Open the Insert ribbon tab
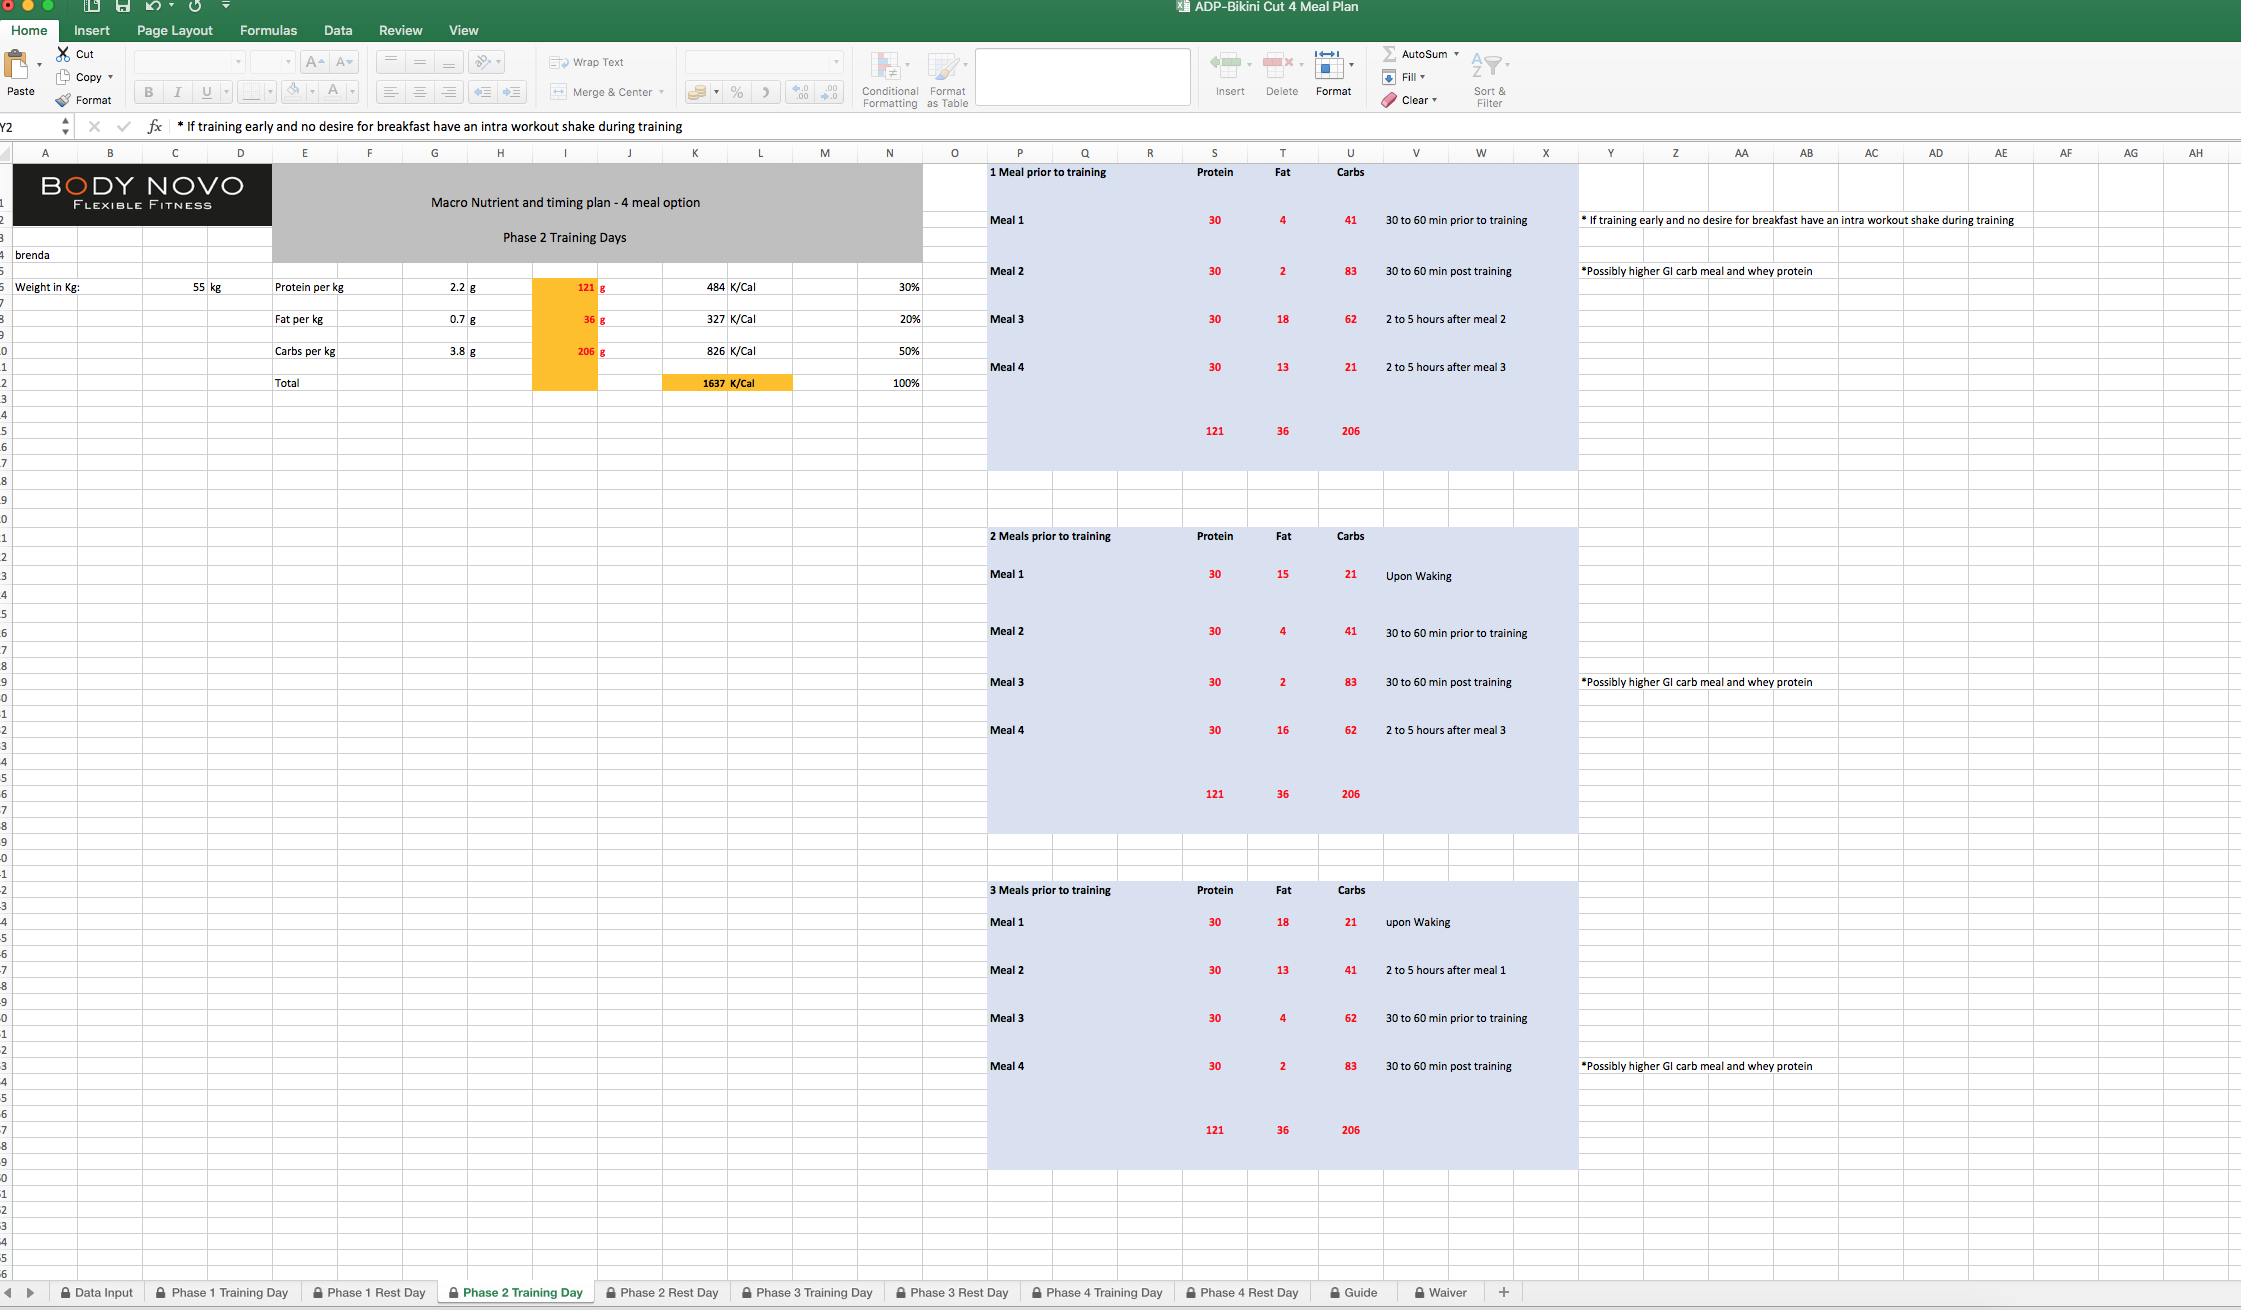Screen dimensions: 2241x1310 (x=92, y=30)
